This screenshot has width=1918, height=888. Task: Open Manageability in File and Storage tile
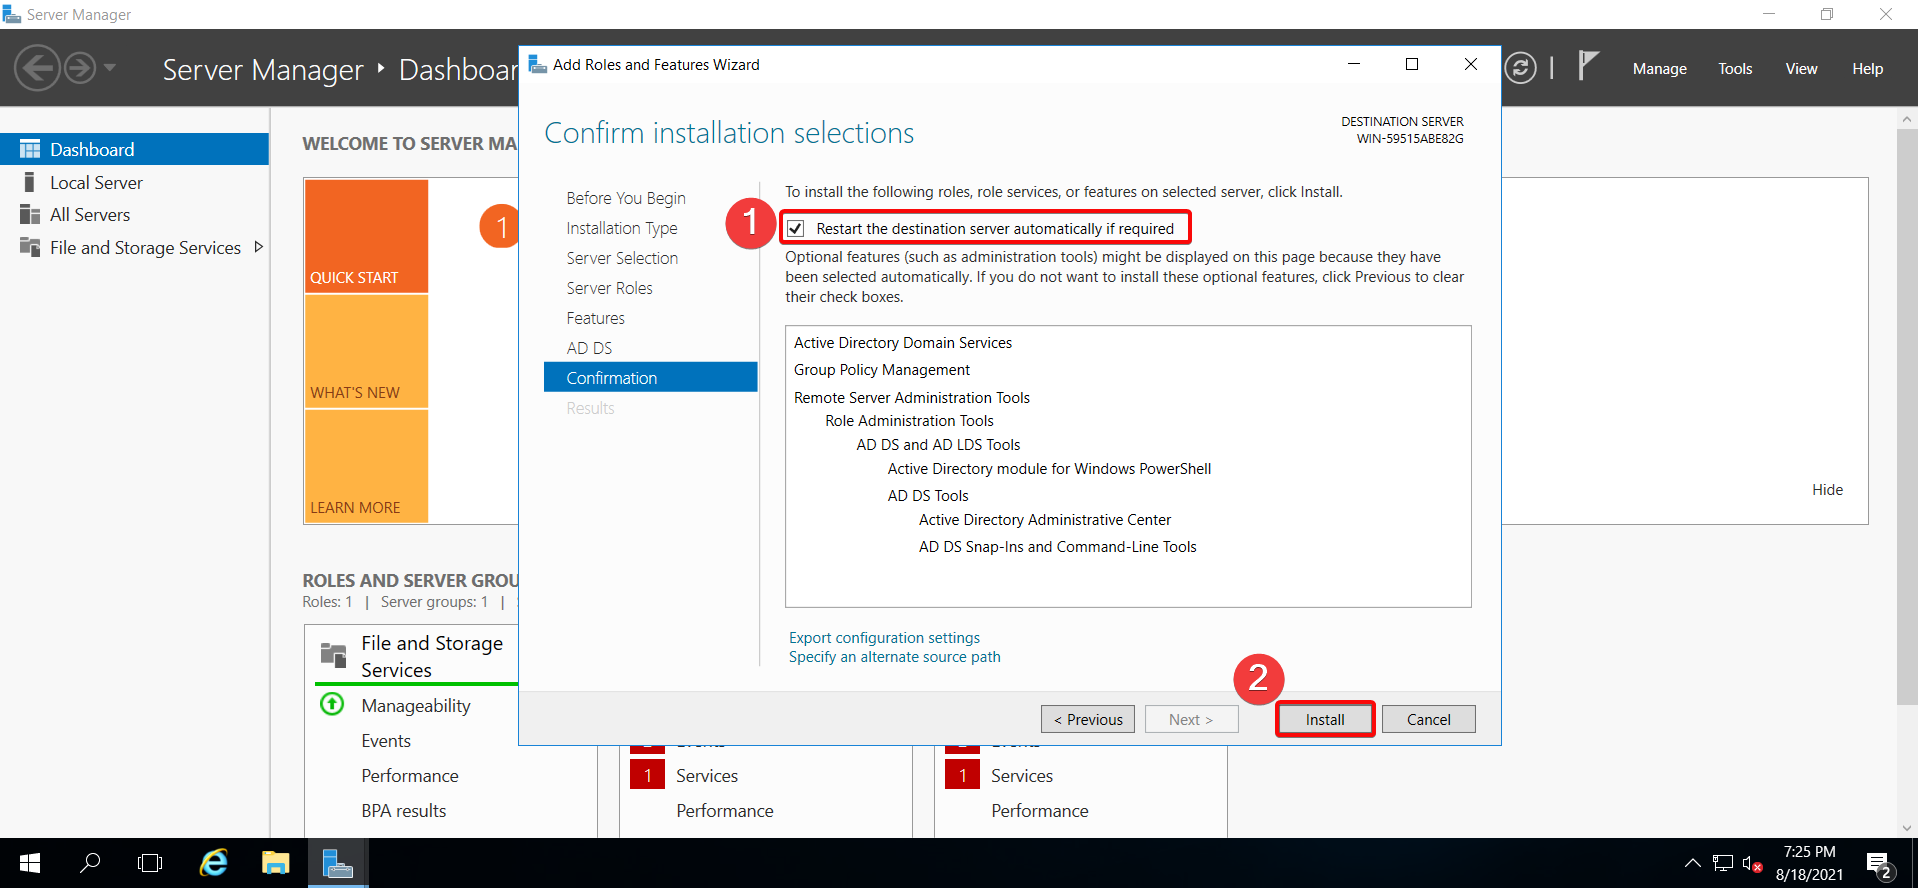(416, 706)
